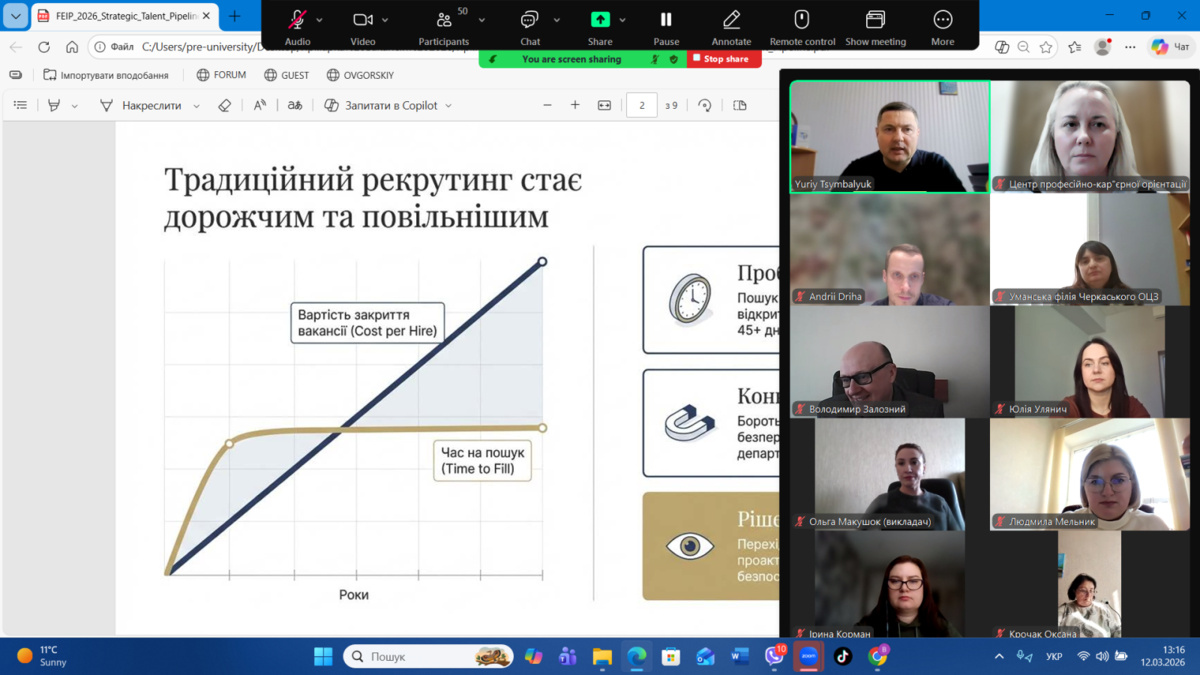1200x675 pixels.
Task: Open TikTok from the Windows taskbar
Action: (843, 656)
